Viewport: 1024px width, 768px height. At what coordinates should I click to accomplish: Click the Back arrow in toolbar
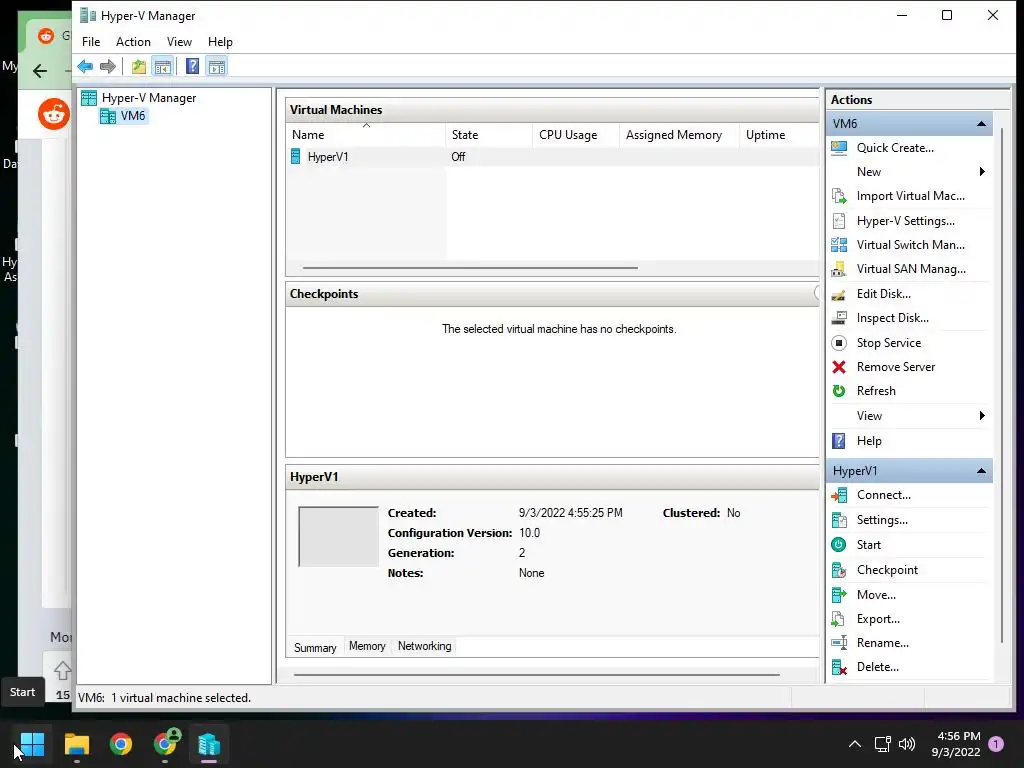(x=85, y=66)
